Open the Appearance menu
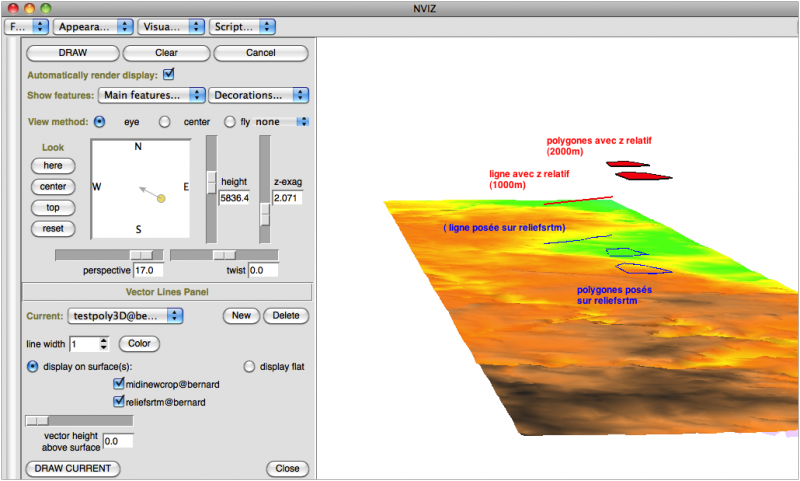800x481 pixels. [x=93, y=25]
